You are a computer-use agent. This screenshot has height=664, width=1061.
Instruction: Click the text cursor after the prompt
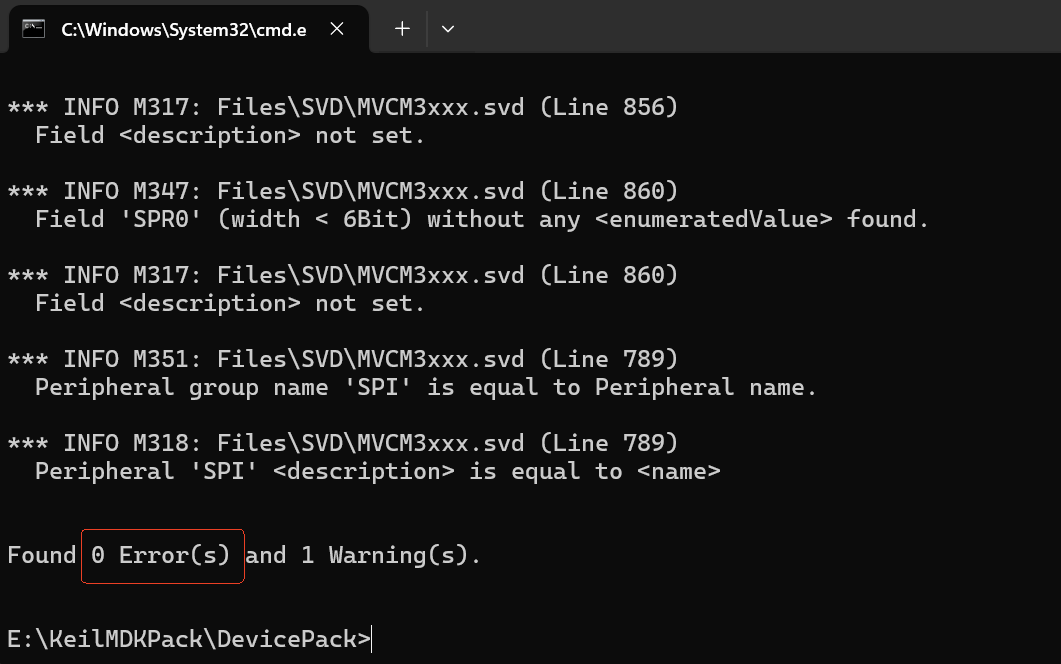[373, 639]
